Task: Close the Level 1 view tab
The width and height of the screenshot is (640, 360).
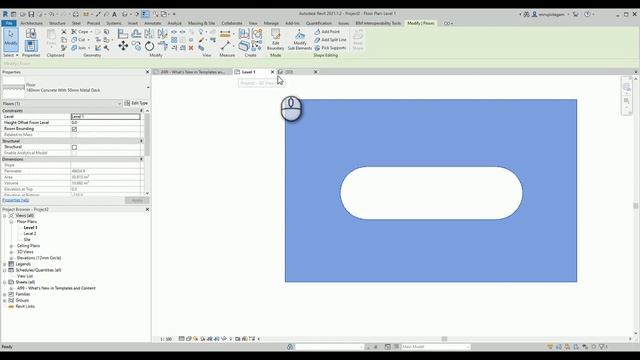Action: tap(273, 72)
